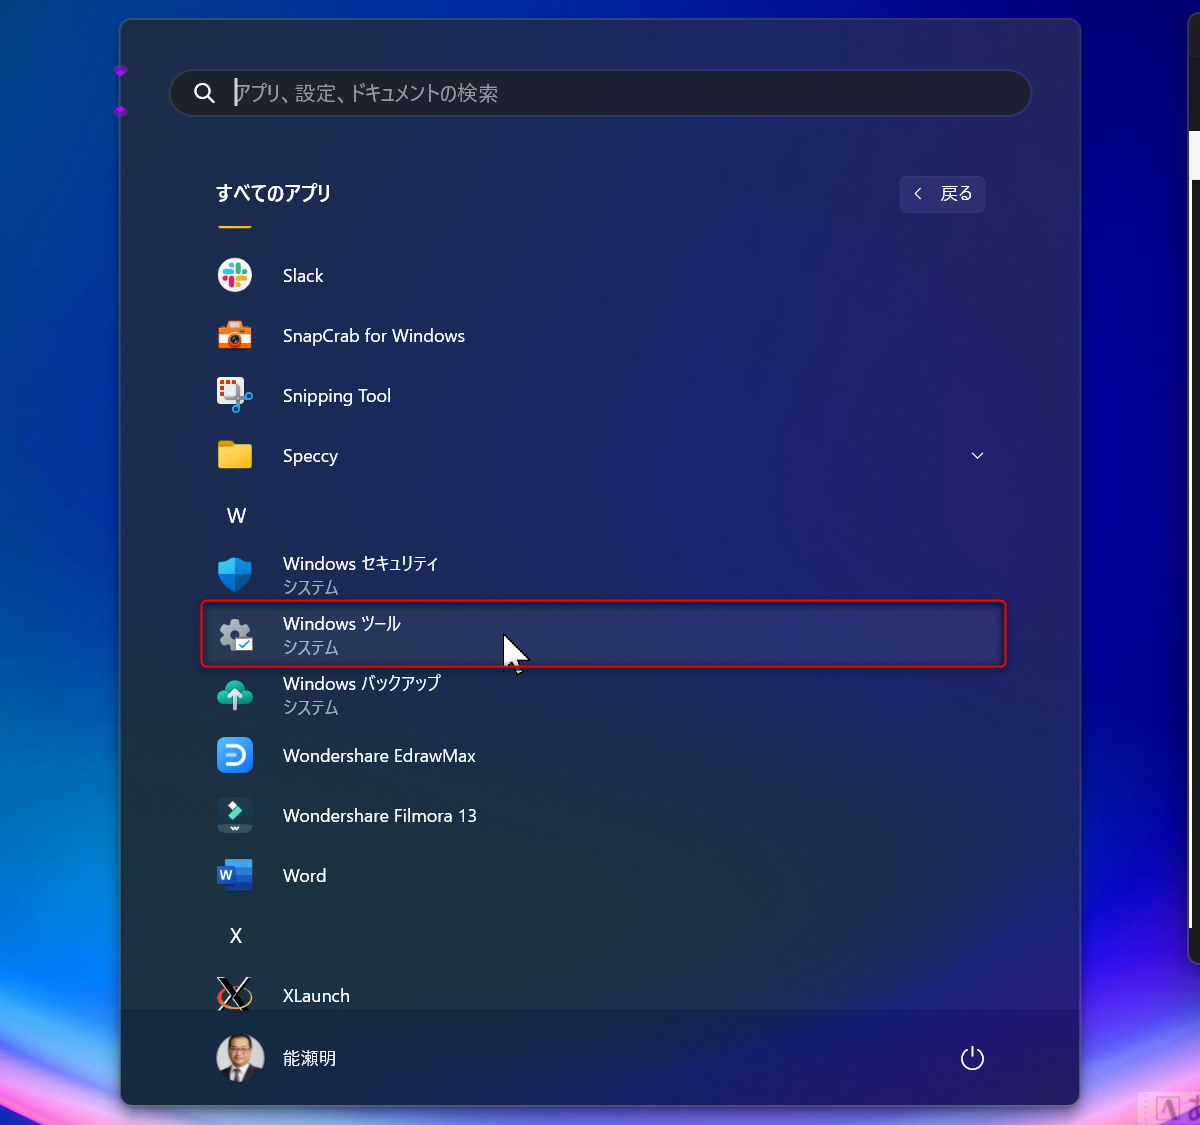
Task: Click the search box for apps and documents
Action: 620,93
